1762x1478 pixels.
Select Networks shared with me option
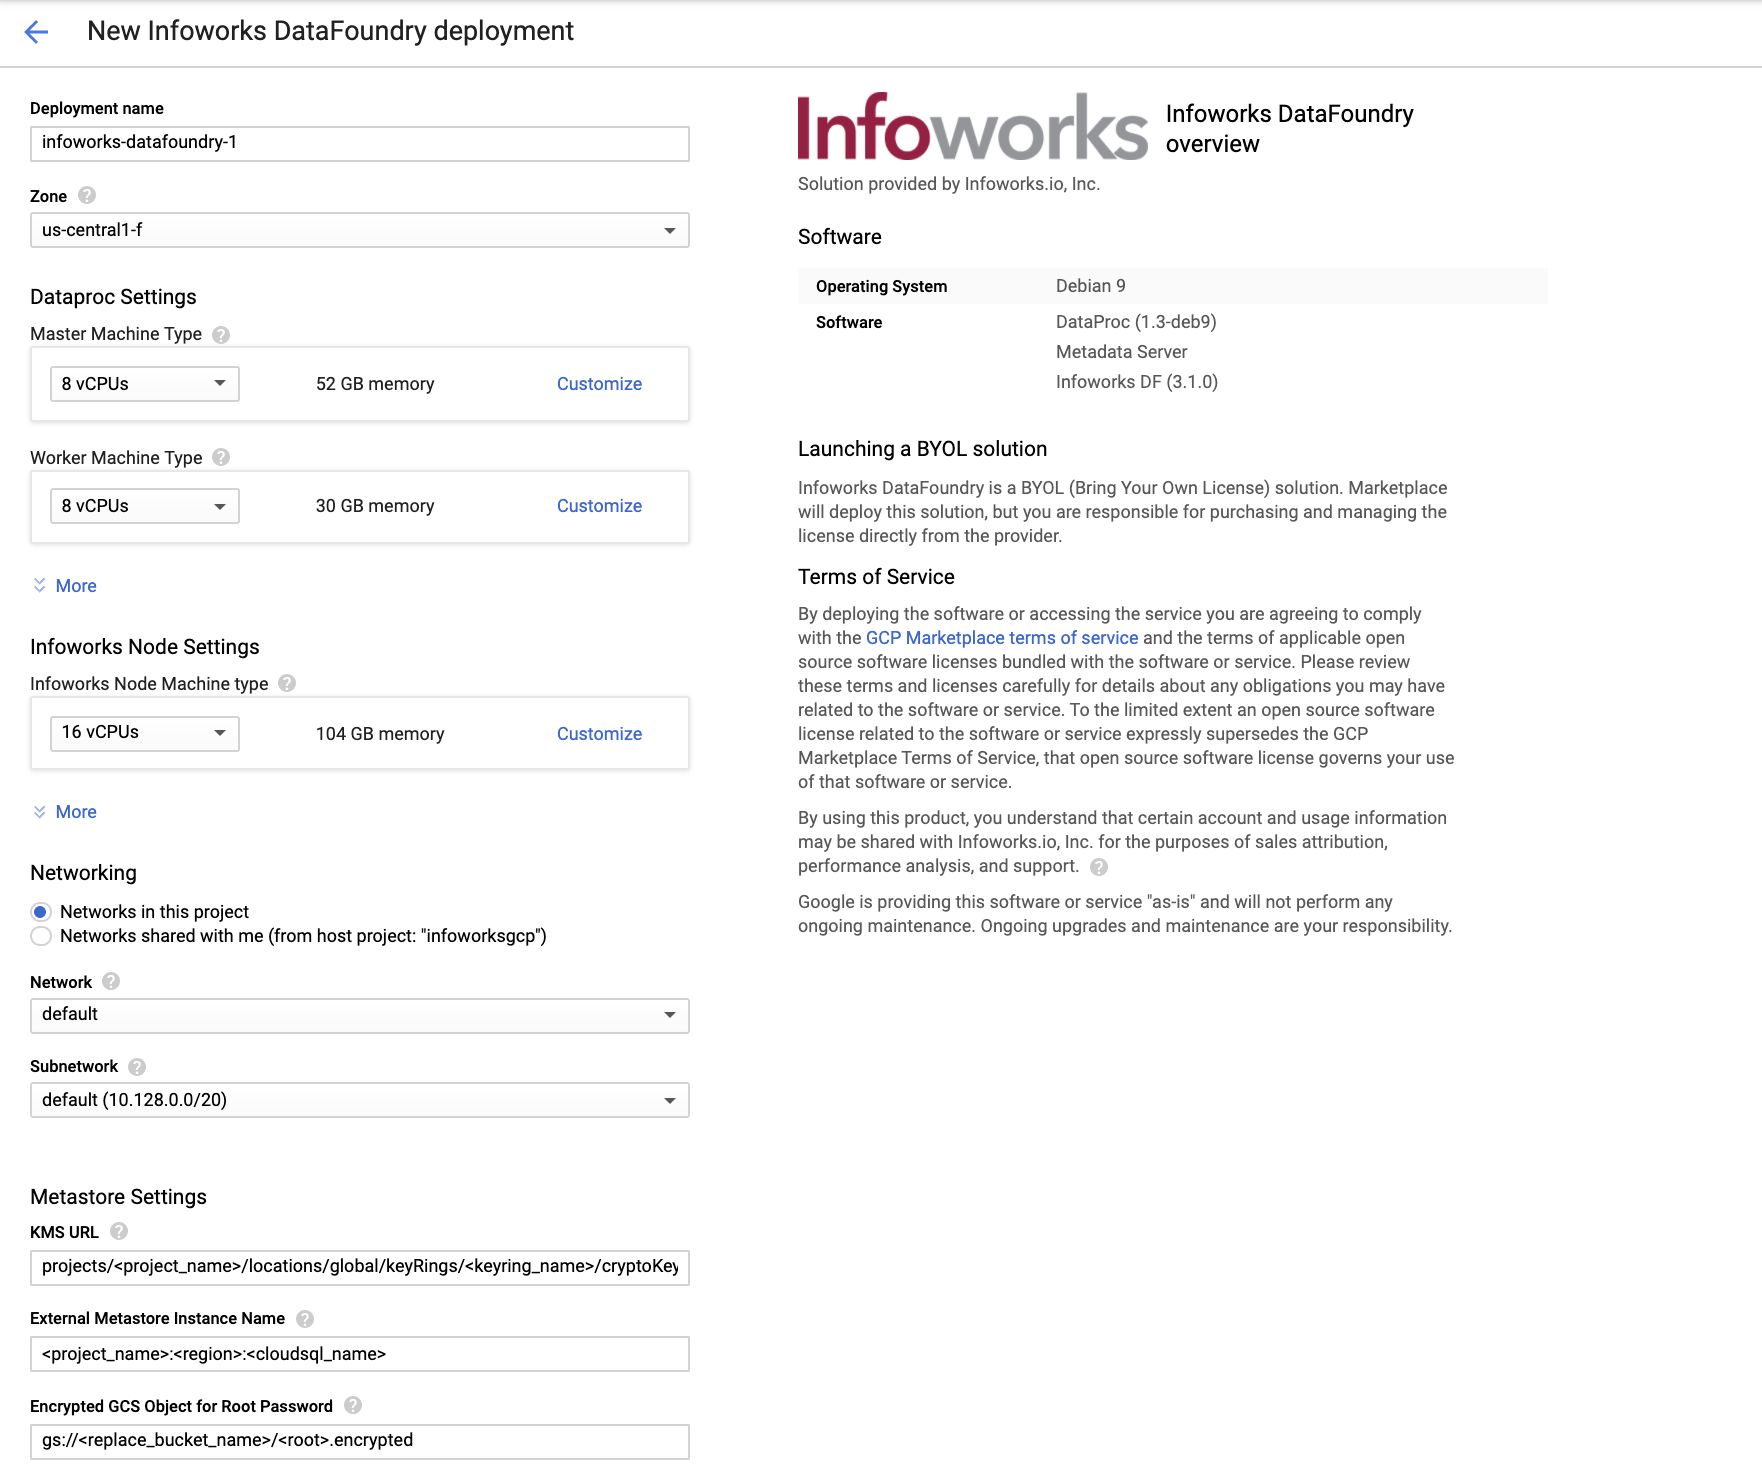click(41, 936)
